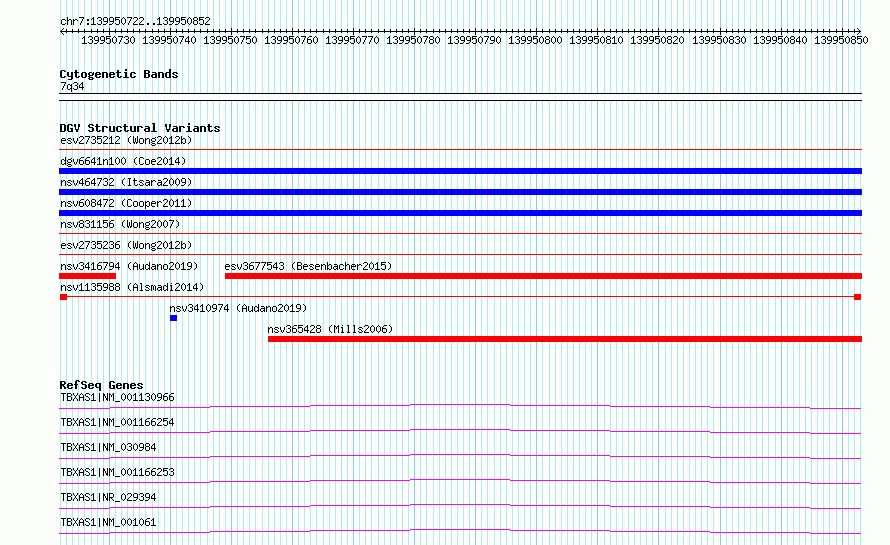Click the nsv3416794 (Audano2019) red bar
890x545 pixels.
point(87,276)
